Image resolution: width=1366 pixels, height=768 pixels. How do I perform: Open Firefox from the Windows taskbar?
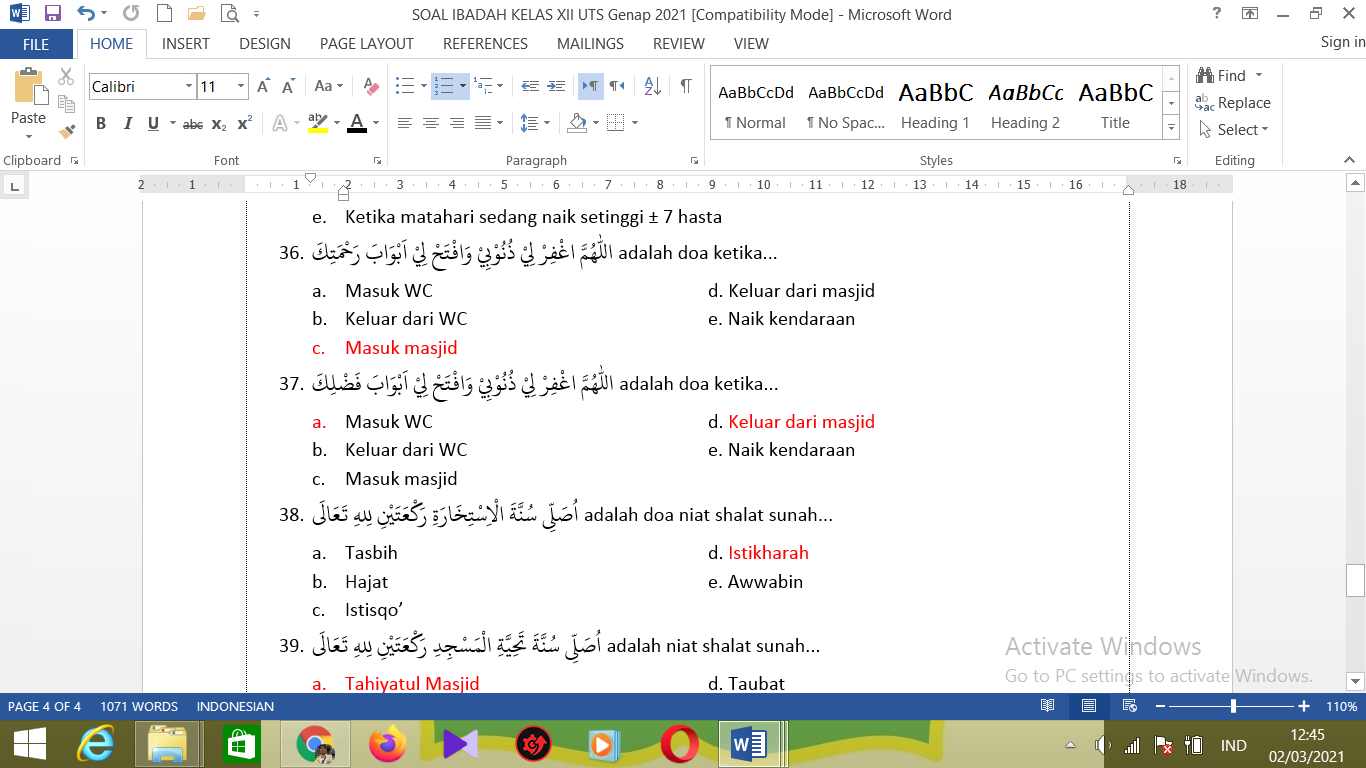click(x=388, y=745)
